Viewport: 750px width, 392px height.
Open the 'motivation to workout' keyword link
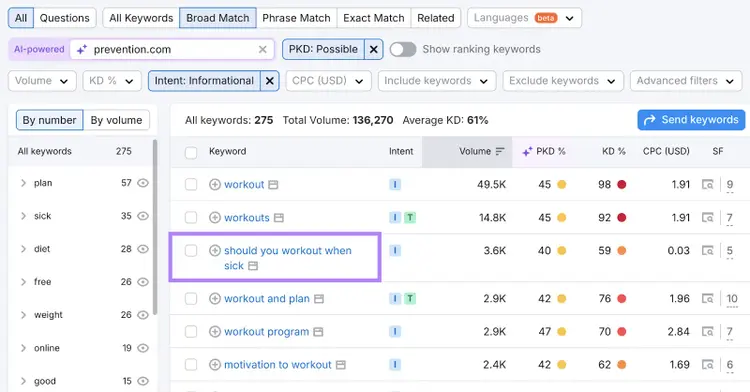[277, 365]
